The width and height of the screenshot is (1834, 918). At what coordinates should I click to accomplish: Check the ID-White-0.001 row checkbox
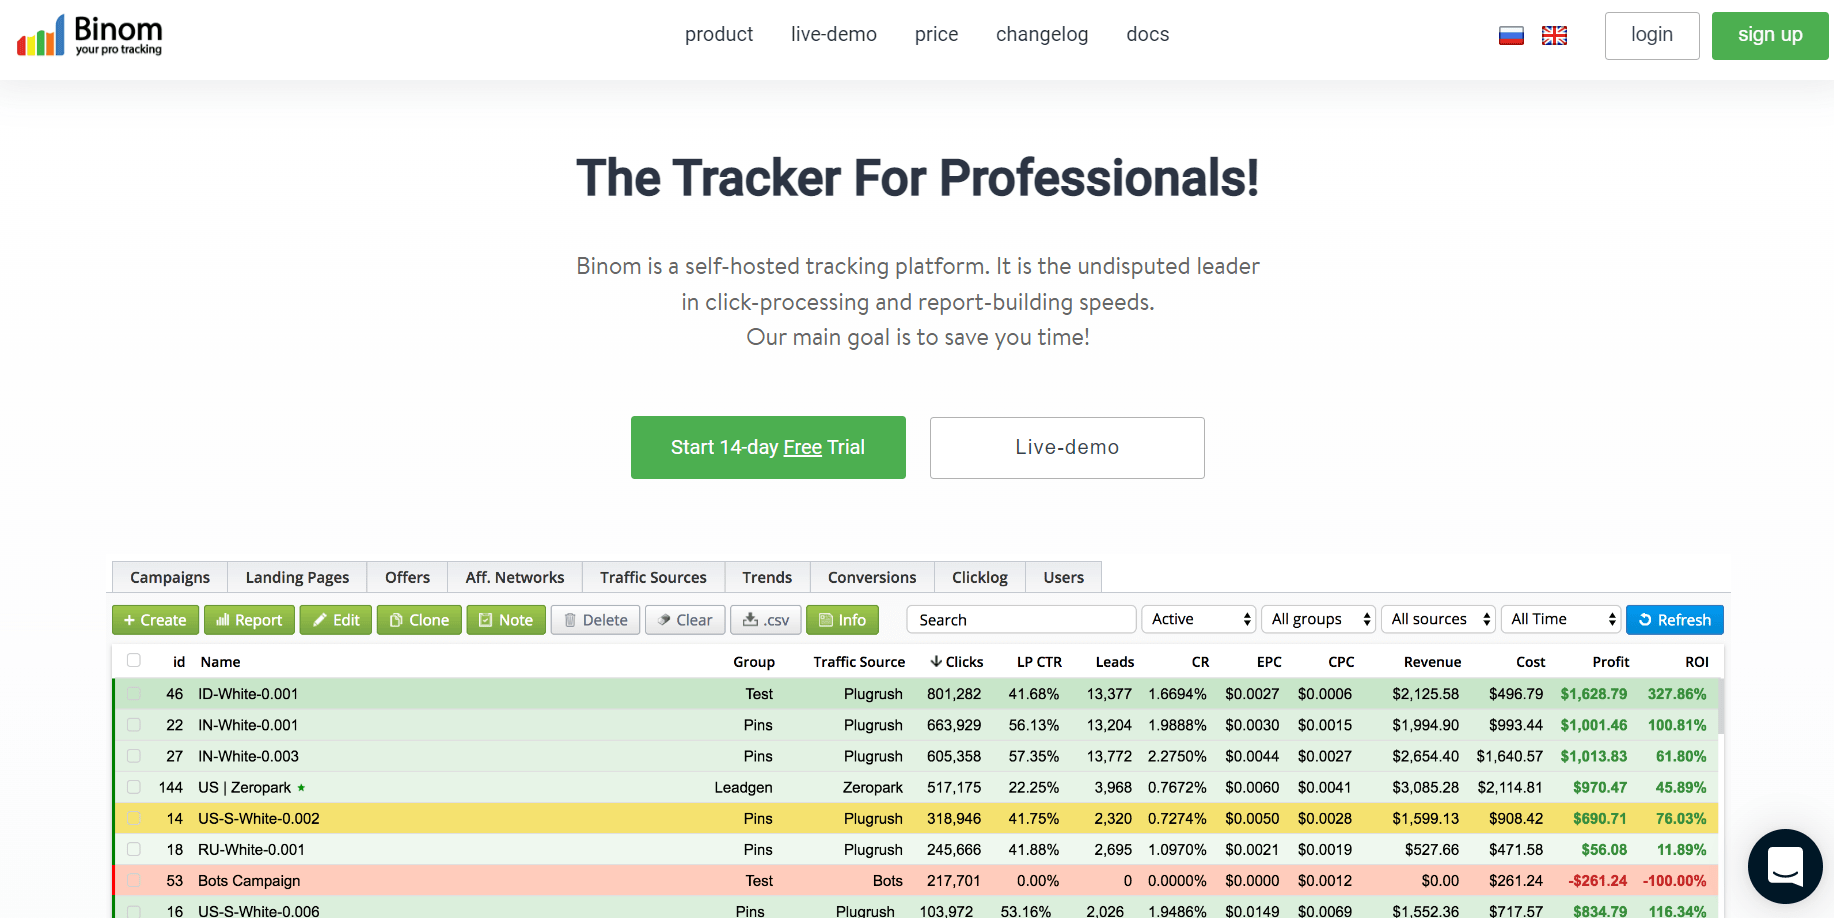click(134, 693)
